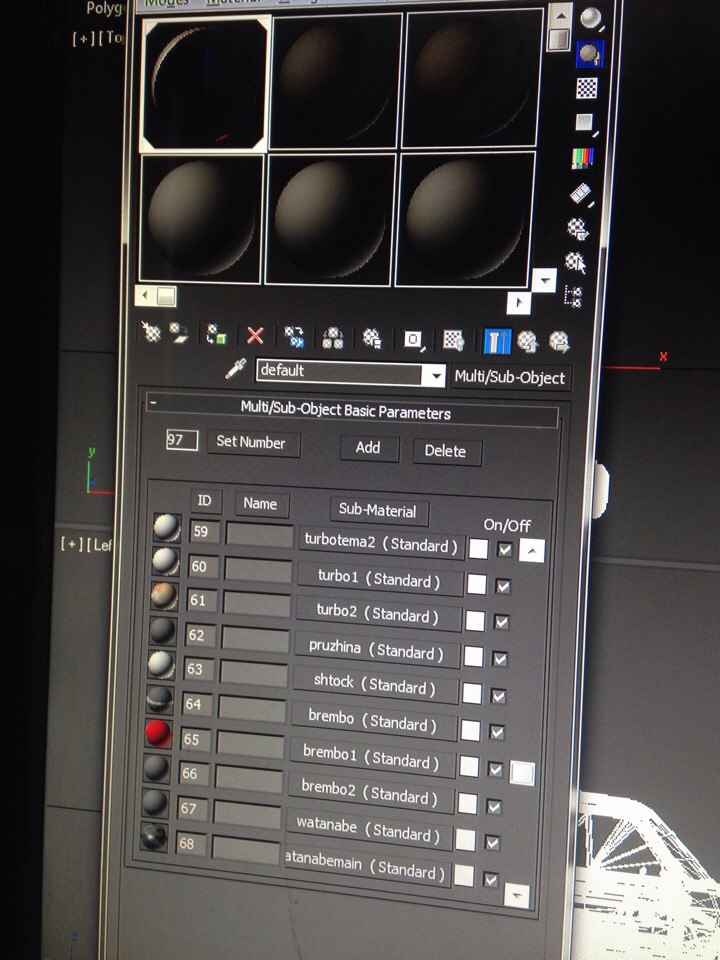Click the Make Unique icon
Screen dimensions: 720x960
coord(332,337)
